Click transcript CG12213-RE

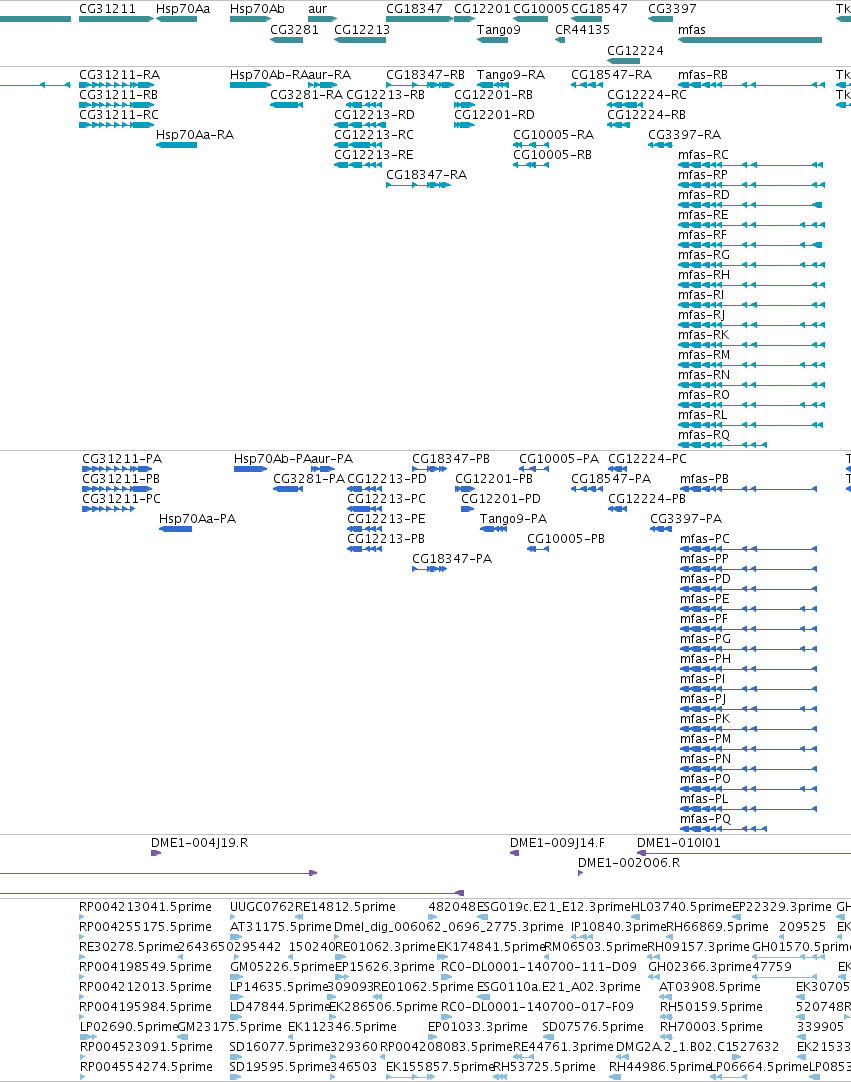[360, 165]
